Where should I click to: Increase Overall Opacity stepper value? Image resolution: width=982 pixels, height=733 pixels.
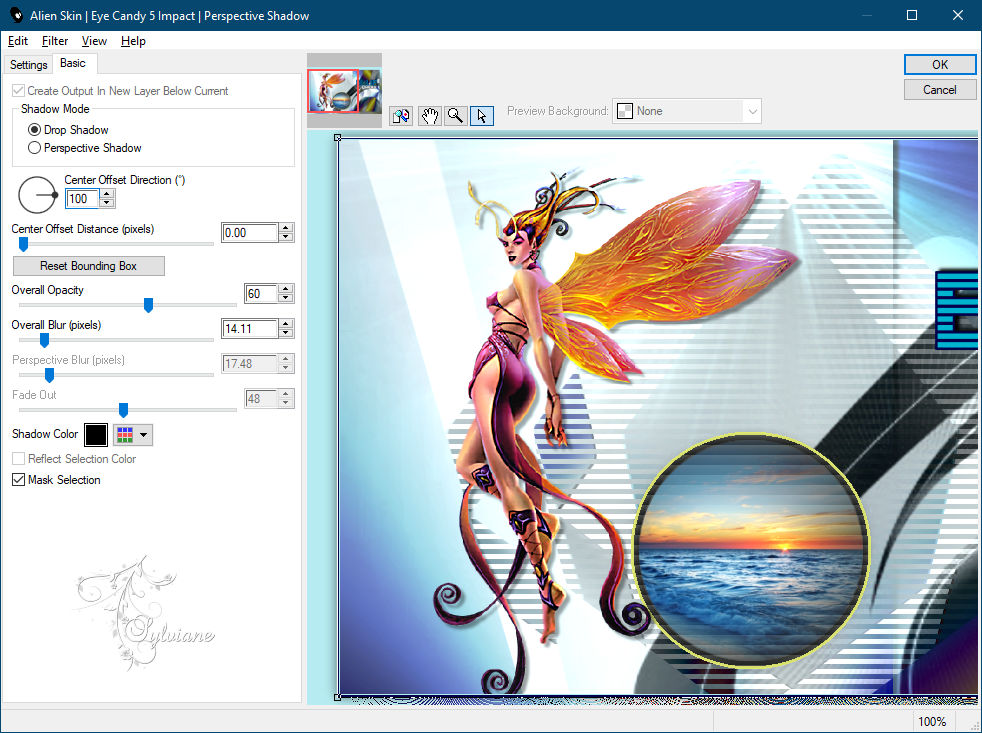click(x=286, y=289)
